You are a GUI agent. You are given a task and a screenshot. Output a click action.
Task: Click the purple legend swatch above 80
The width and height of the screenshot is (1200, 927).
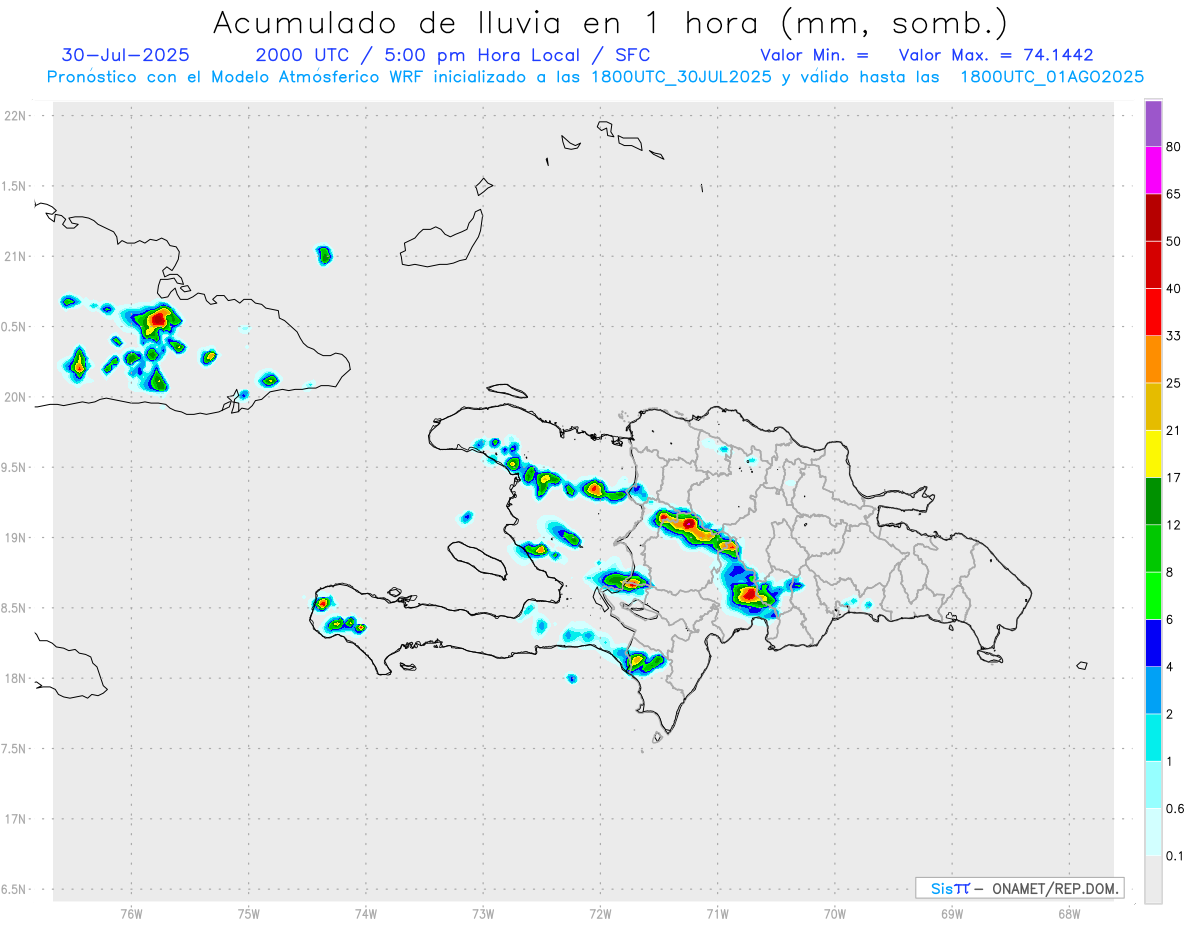[x=1153, y=124]
